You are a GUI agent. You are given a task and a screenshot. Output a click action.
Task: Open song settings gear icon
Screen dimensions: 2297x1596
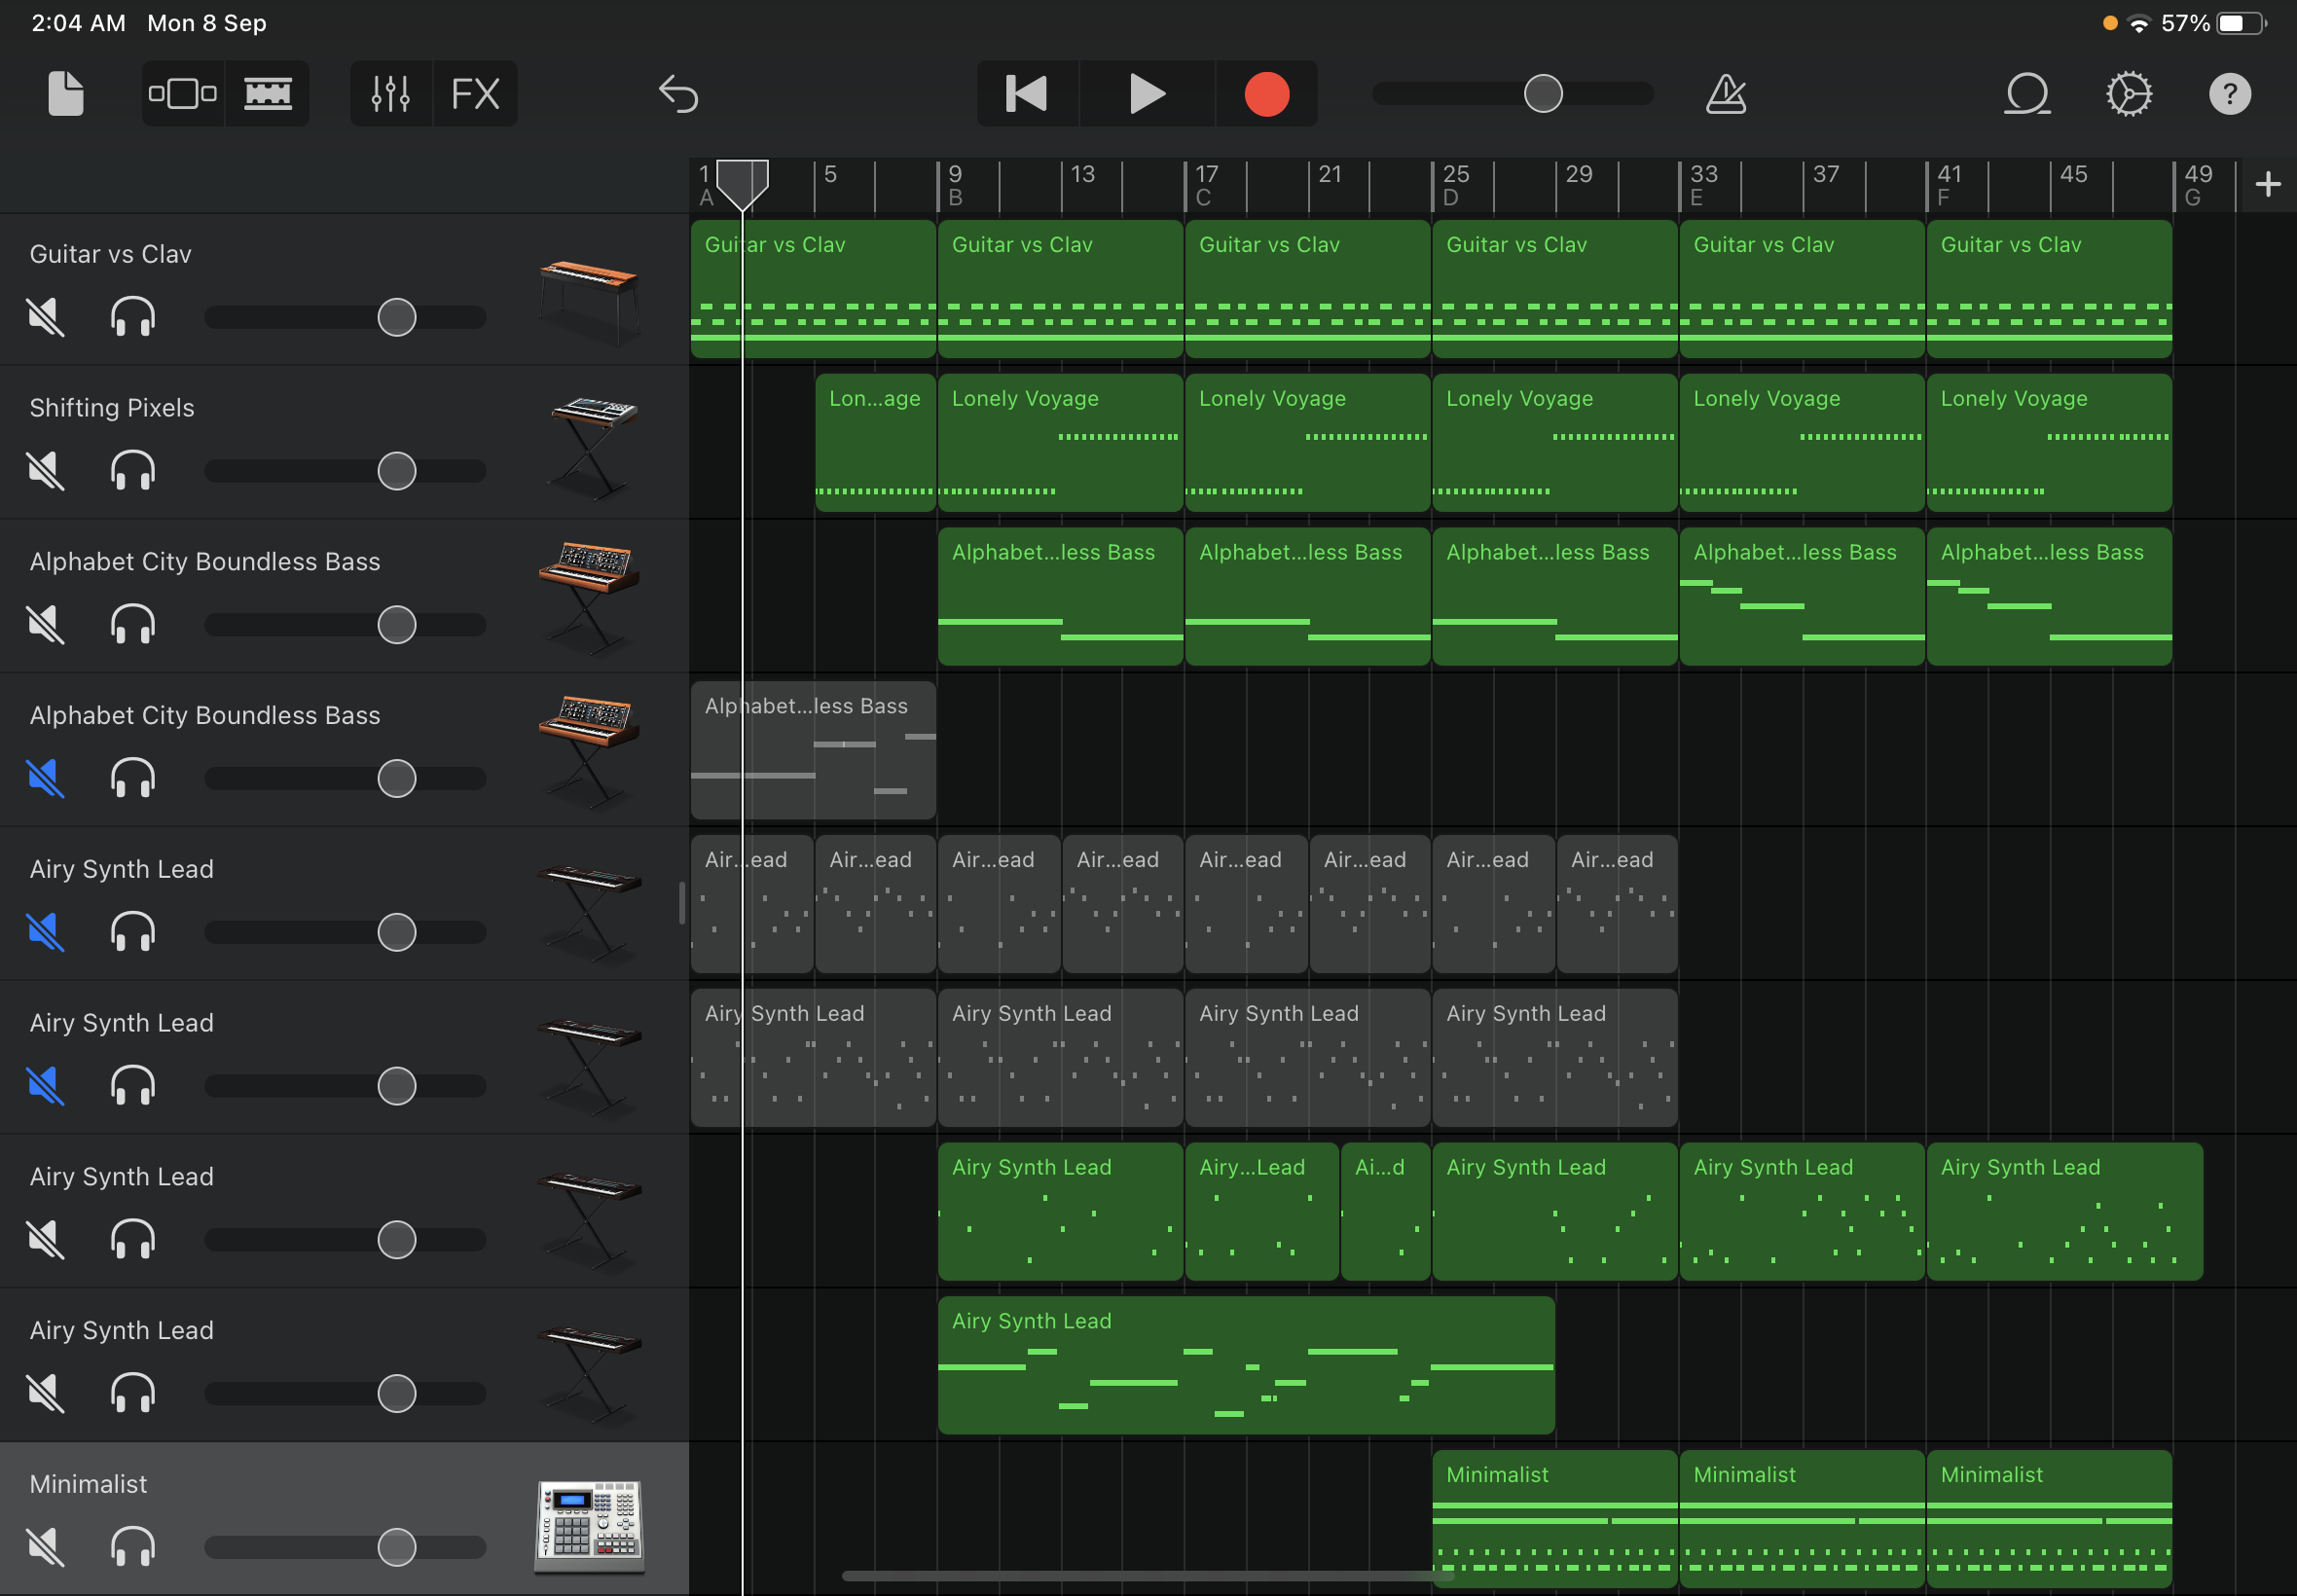pyautogui.click(x=2128, y=94)
